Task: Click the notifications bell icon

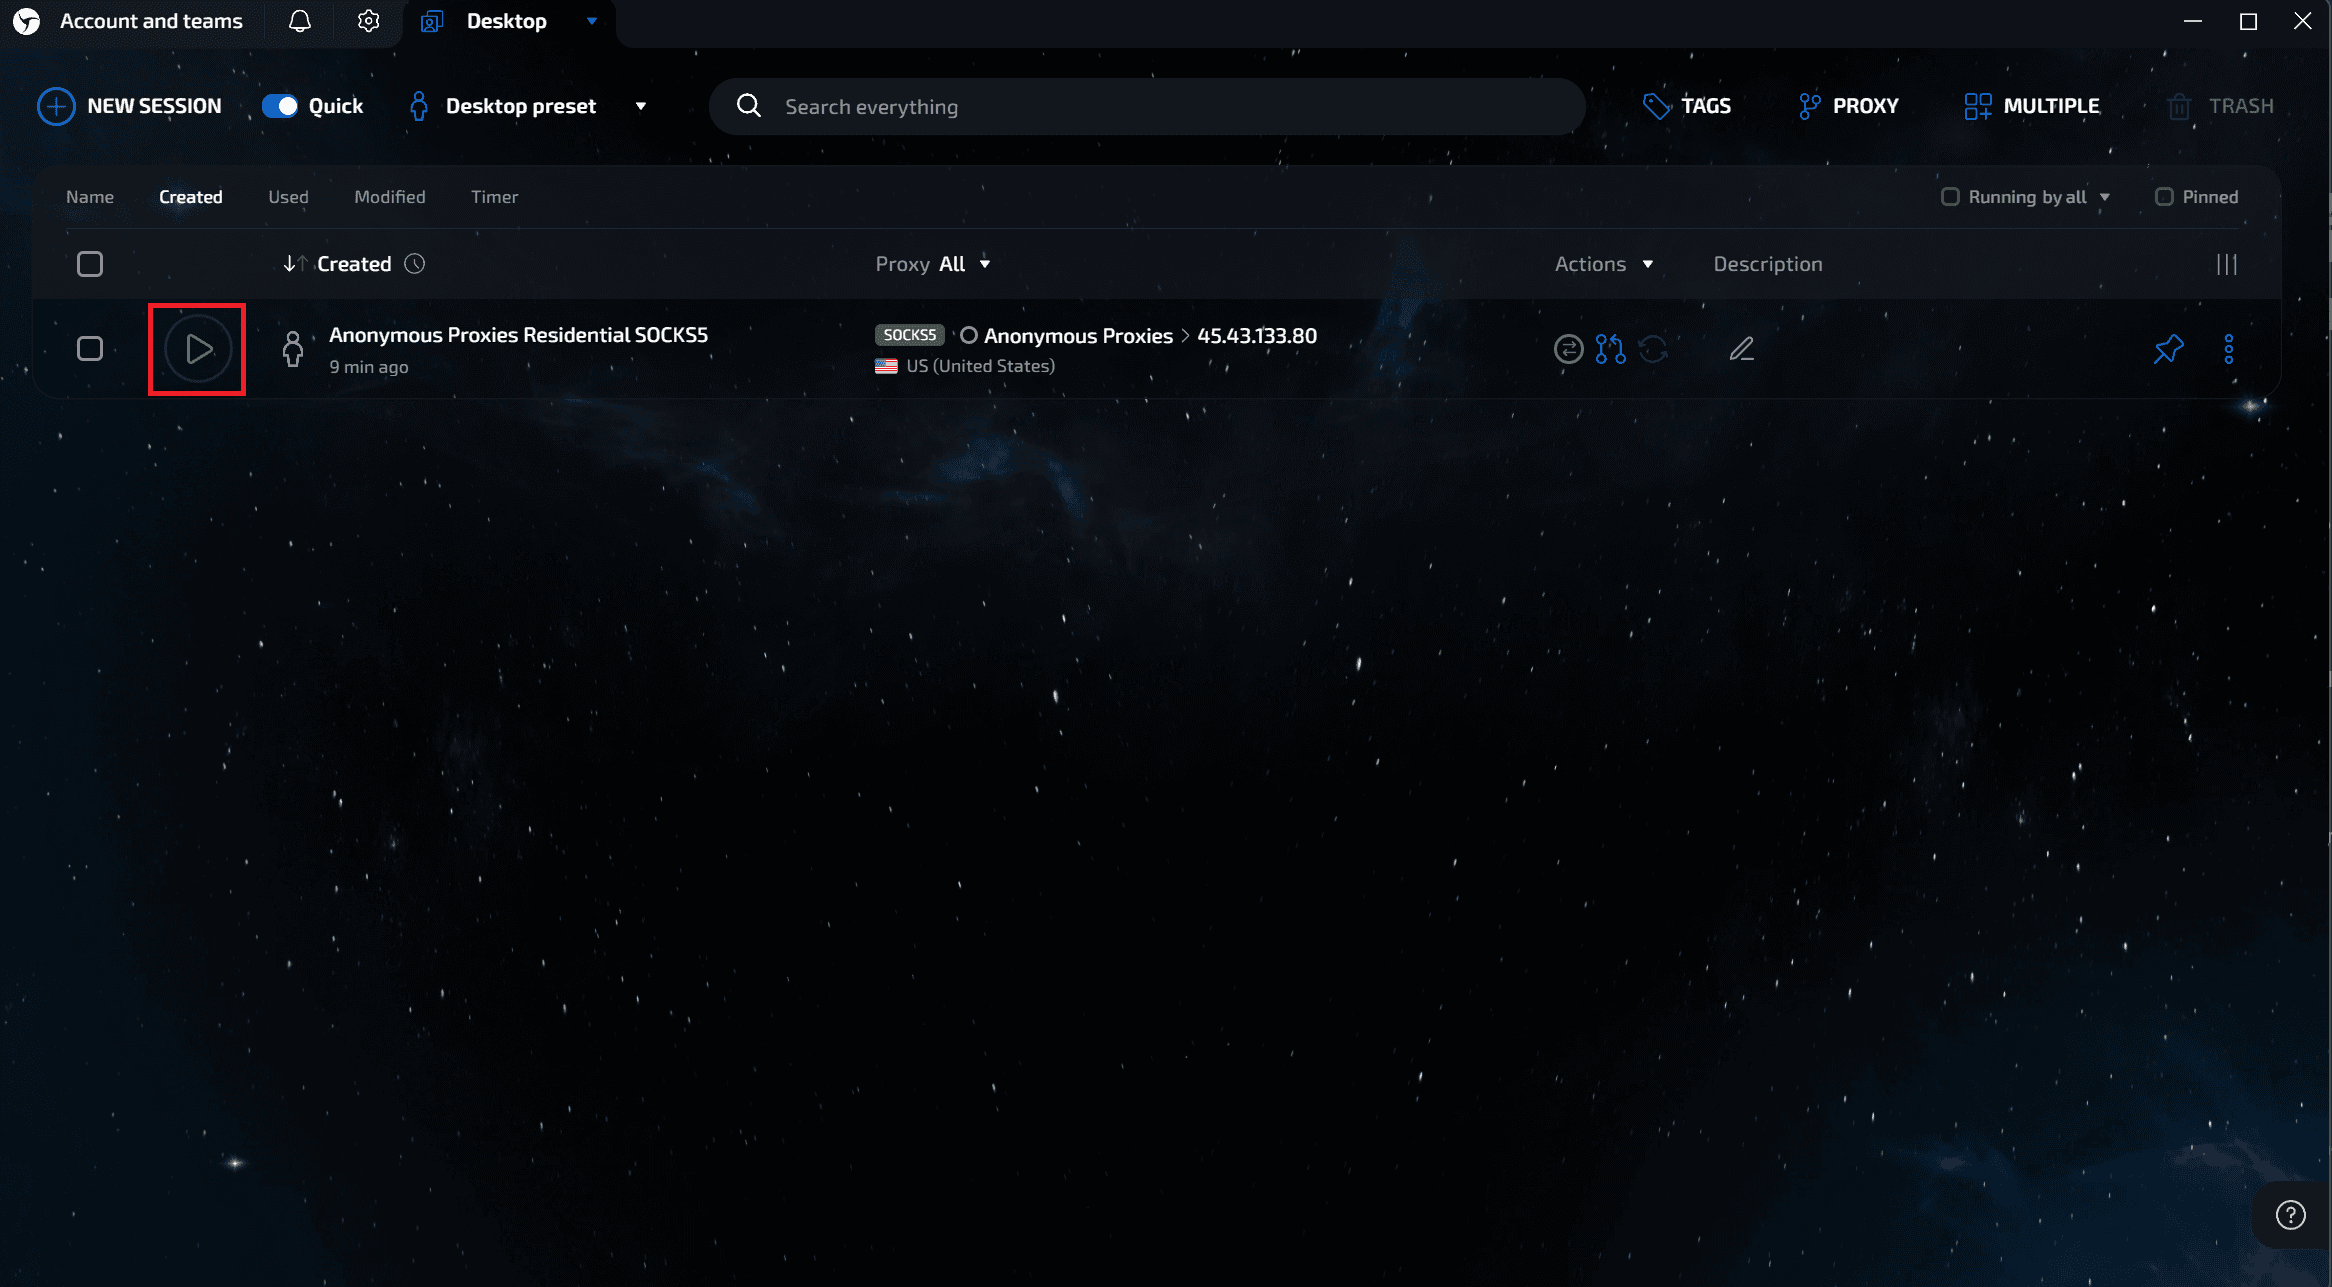Action: [x=299, y=21]
